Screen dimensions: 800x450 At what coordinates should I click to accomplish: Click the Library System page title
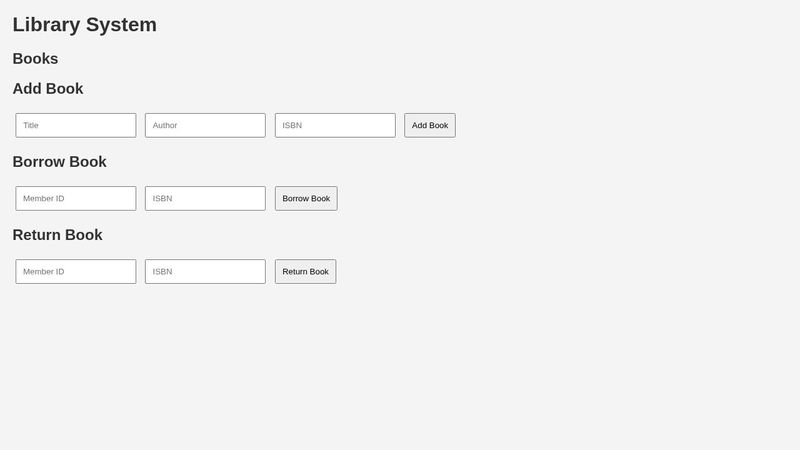pyautogui.click(x=85, y=25)
